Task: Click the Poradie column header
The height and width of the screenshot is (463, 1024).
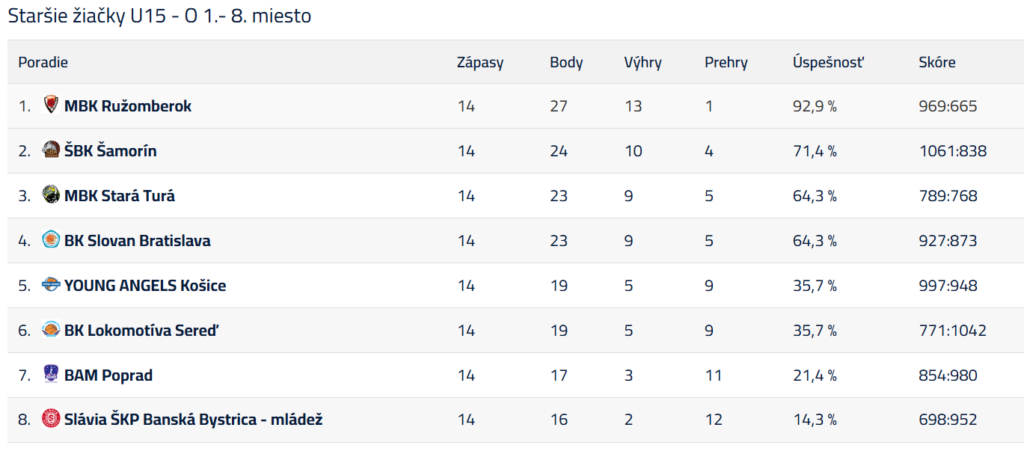Action: pyautogui.click(x=43, y=63)
